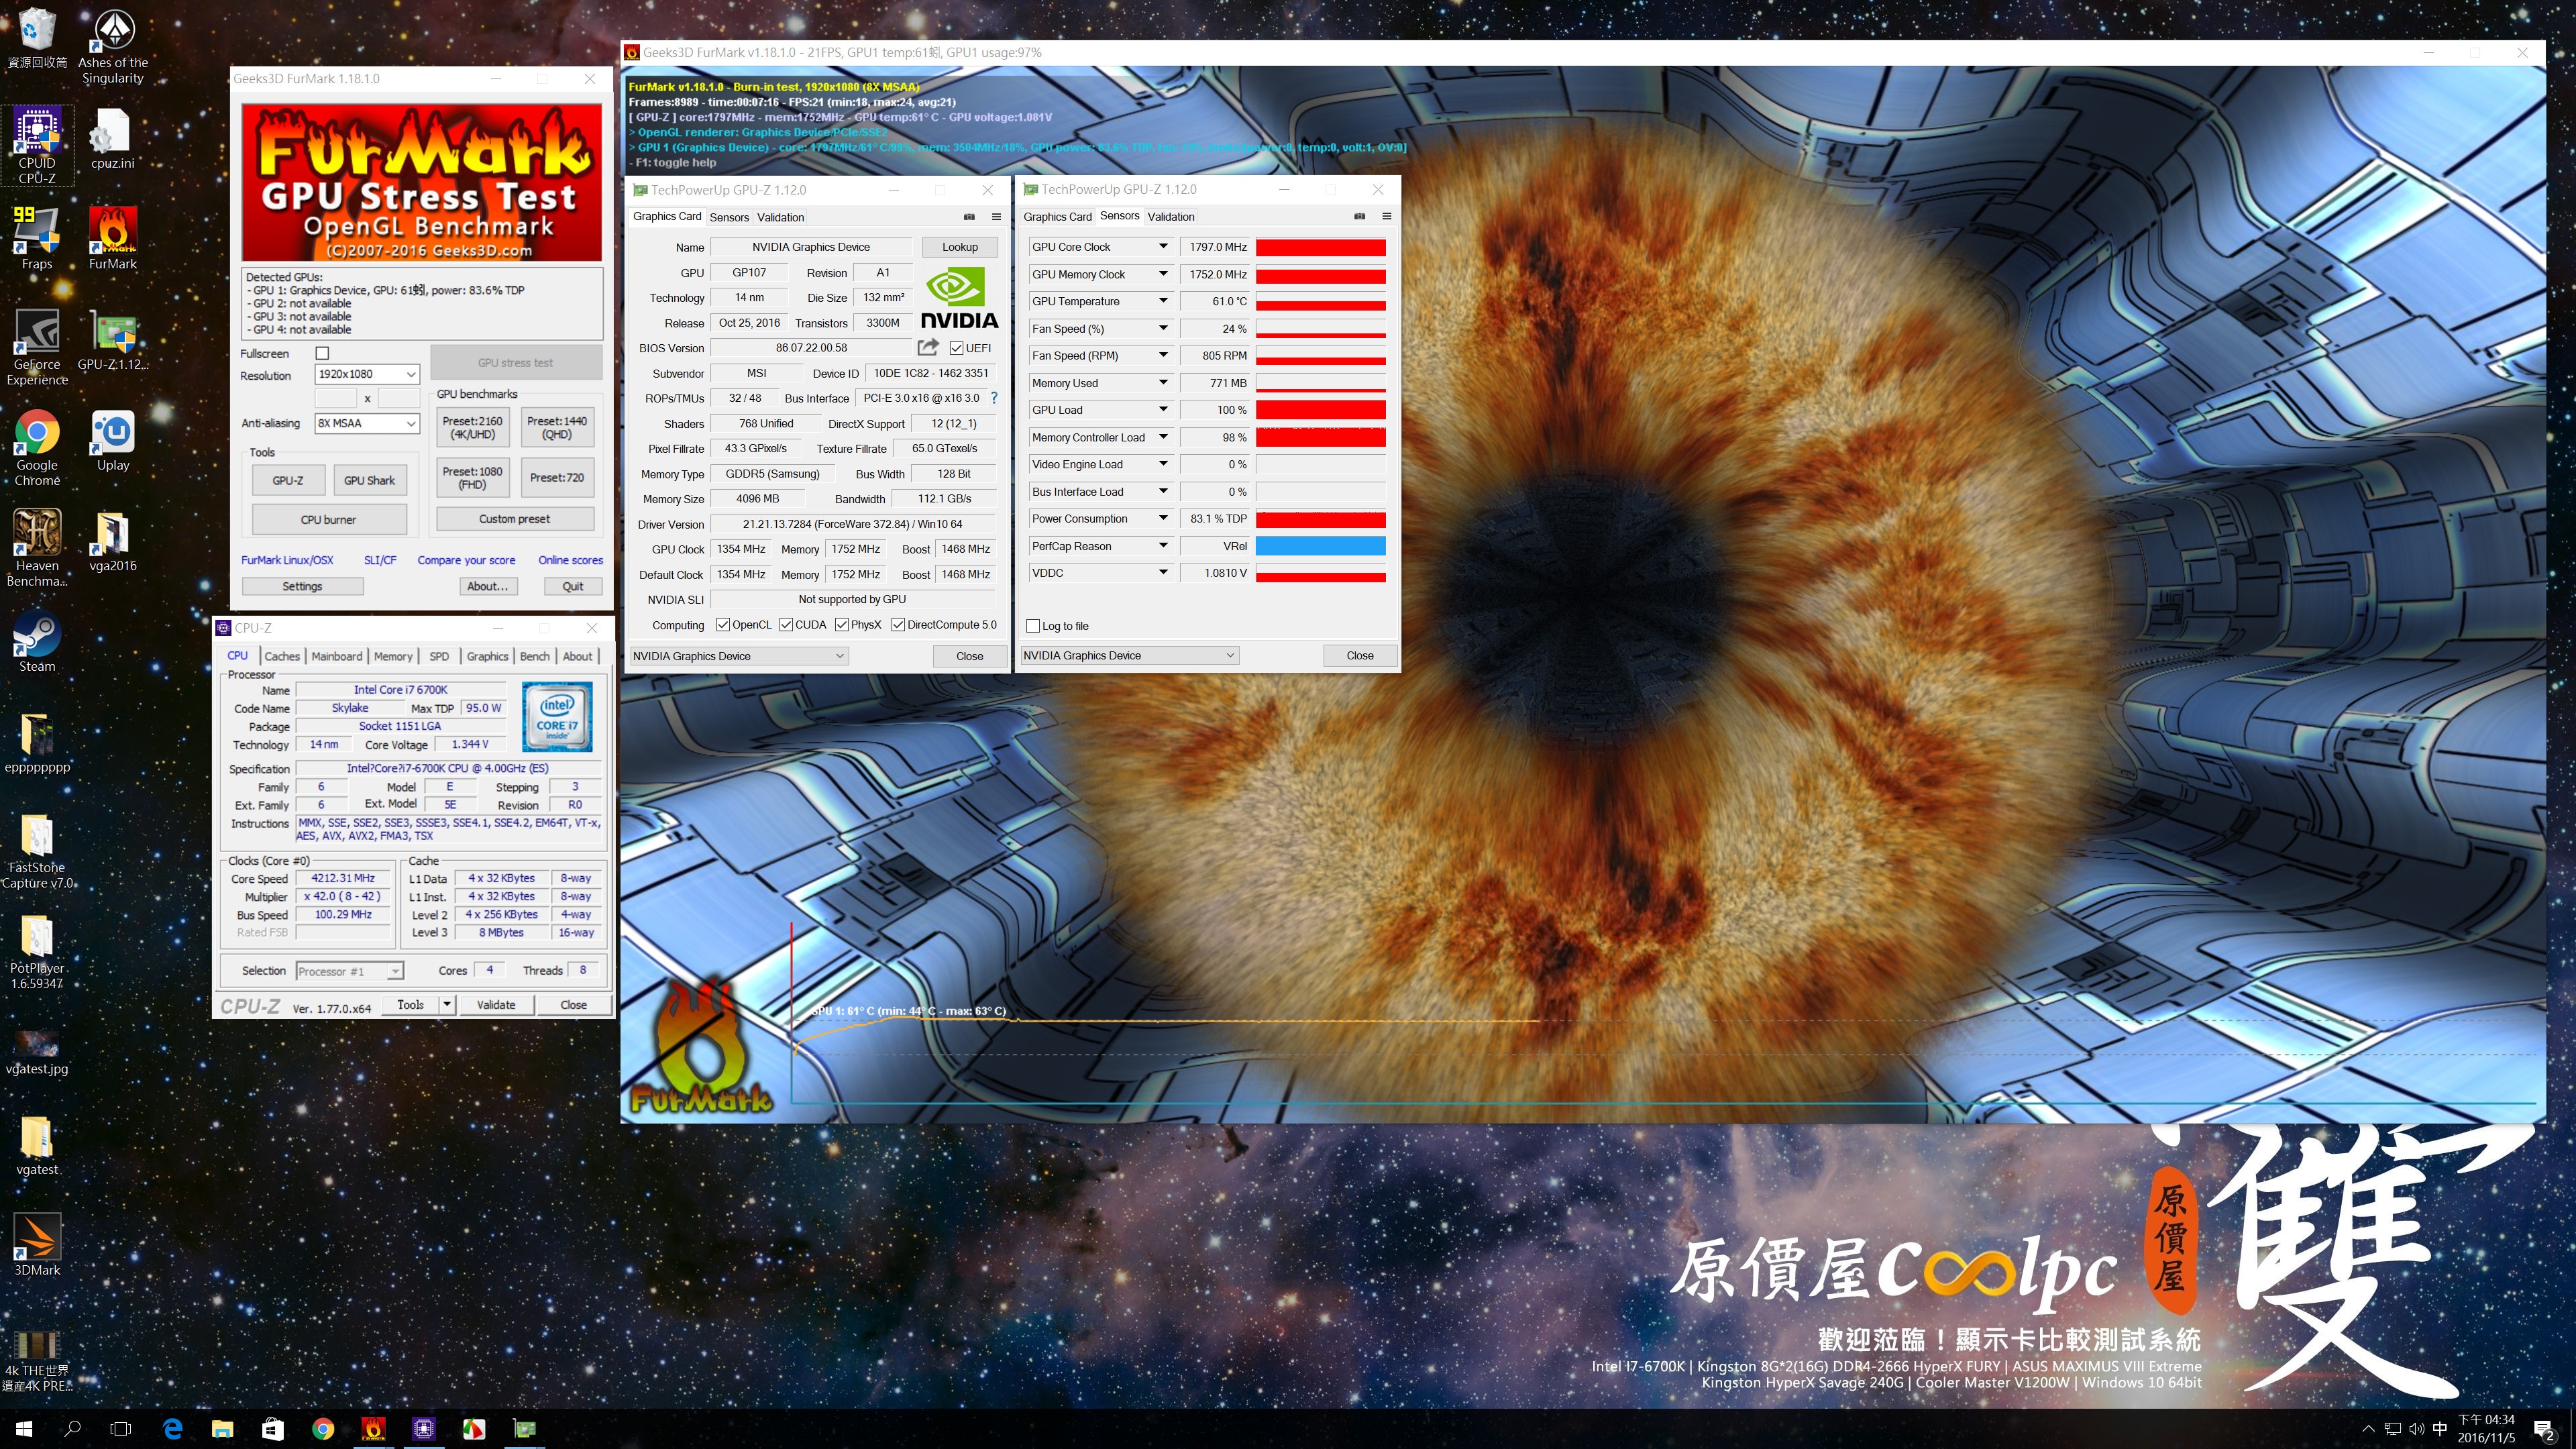This screenshot has width=2576, height=1449.
Task: Open the Resolution 1920x1080 dropdown
Action: tap(367, 374)
